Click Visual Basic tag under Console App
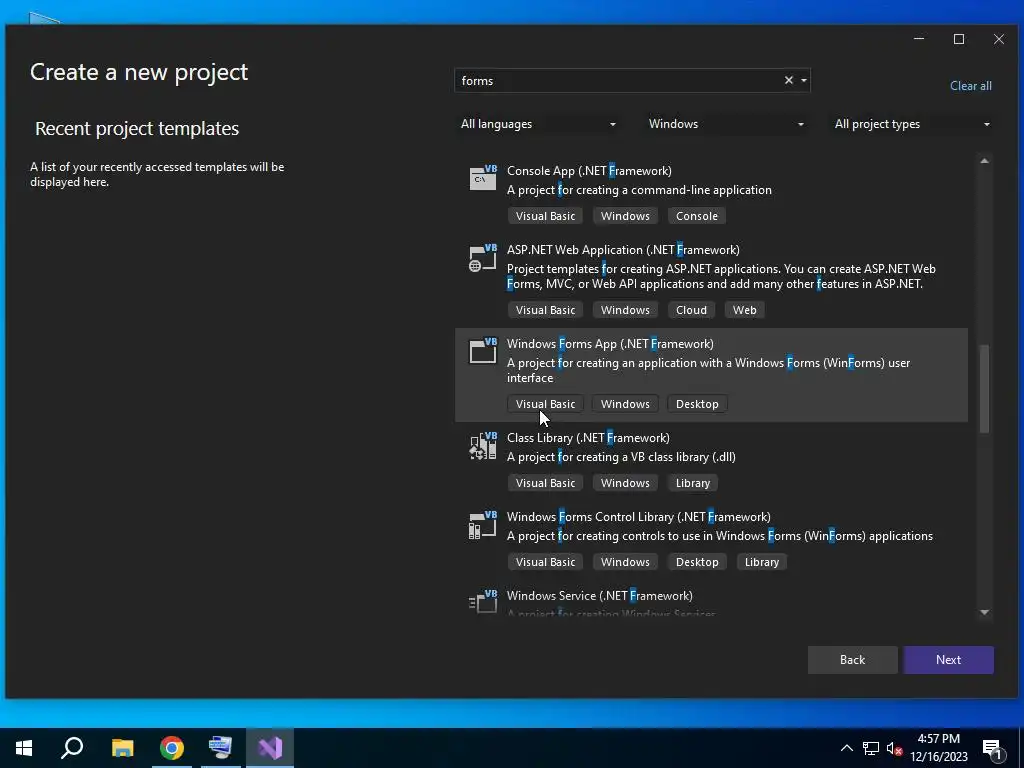This screenshot has height=768, width=1024. click(545, 216)
